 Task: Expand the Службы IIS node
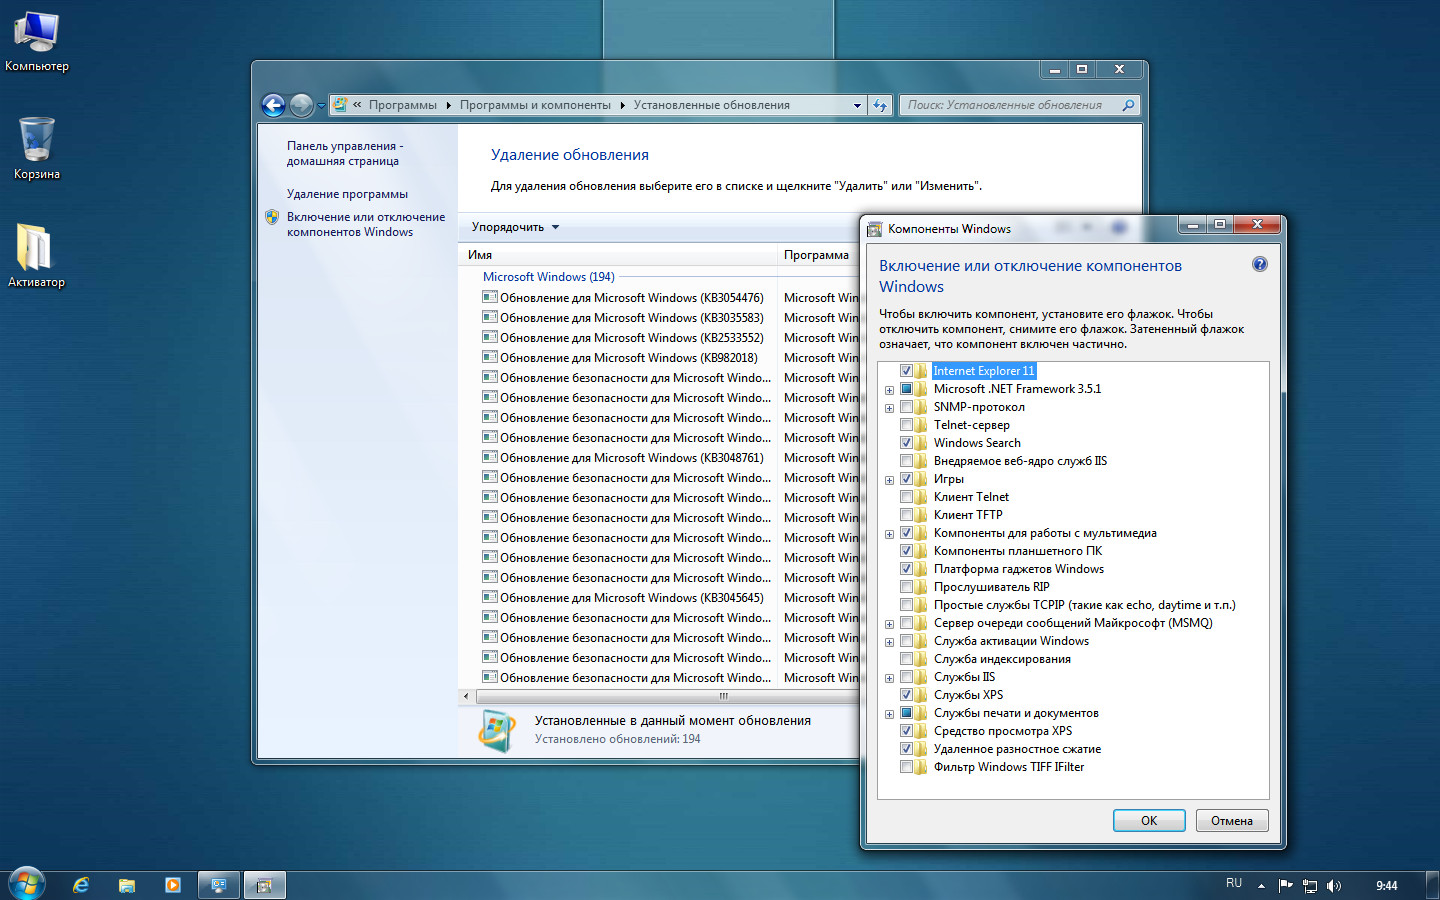coord(889,678)
